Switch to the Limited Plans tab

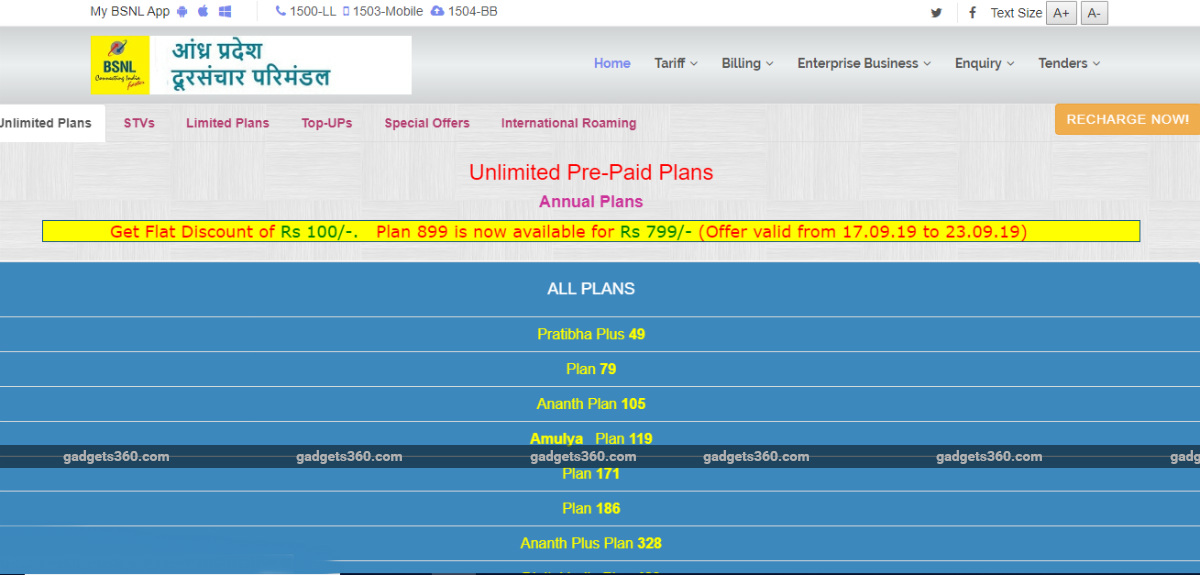pyautogui.click(x=228, y=123)
